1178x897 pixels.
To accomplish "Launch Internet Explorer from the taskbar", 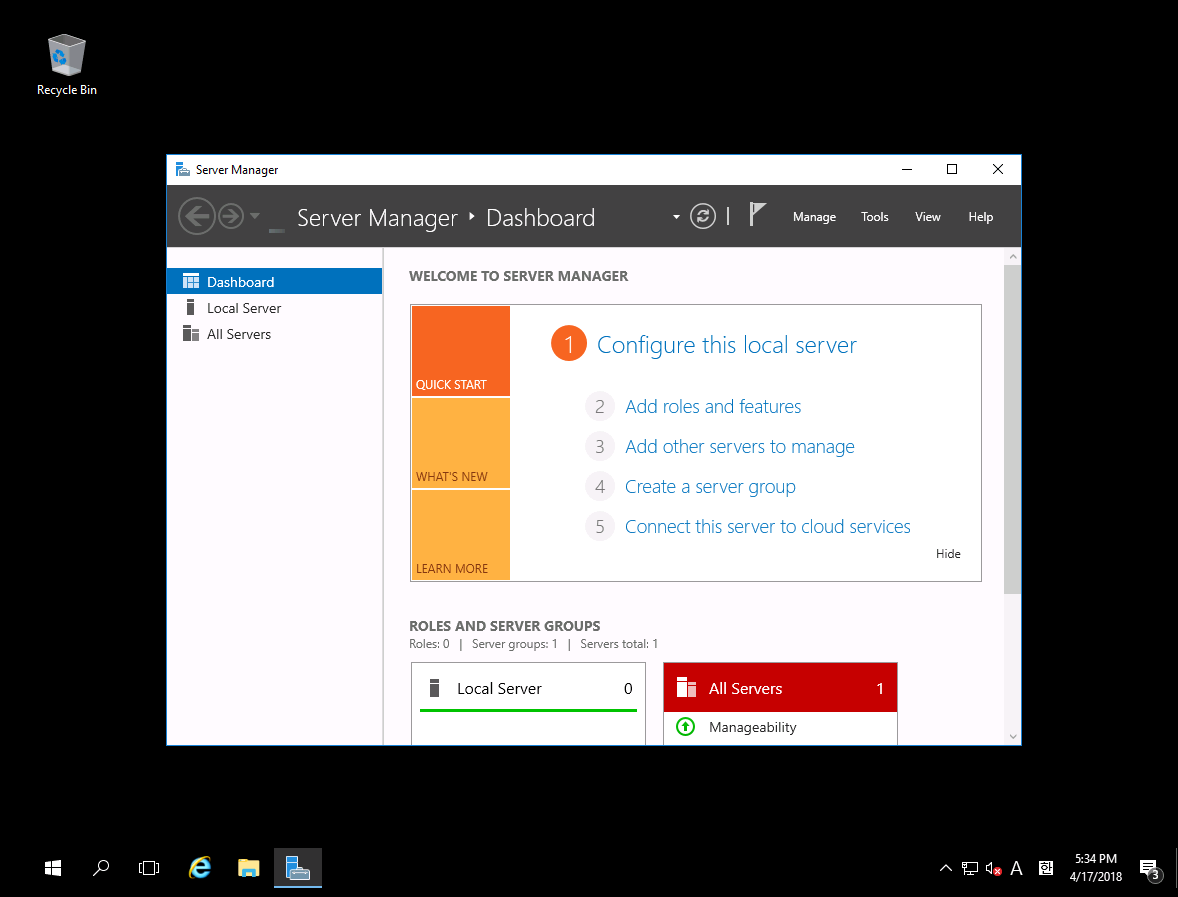I will pos(199,868).
